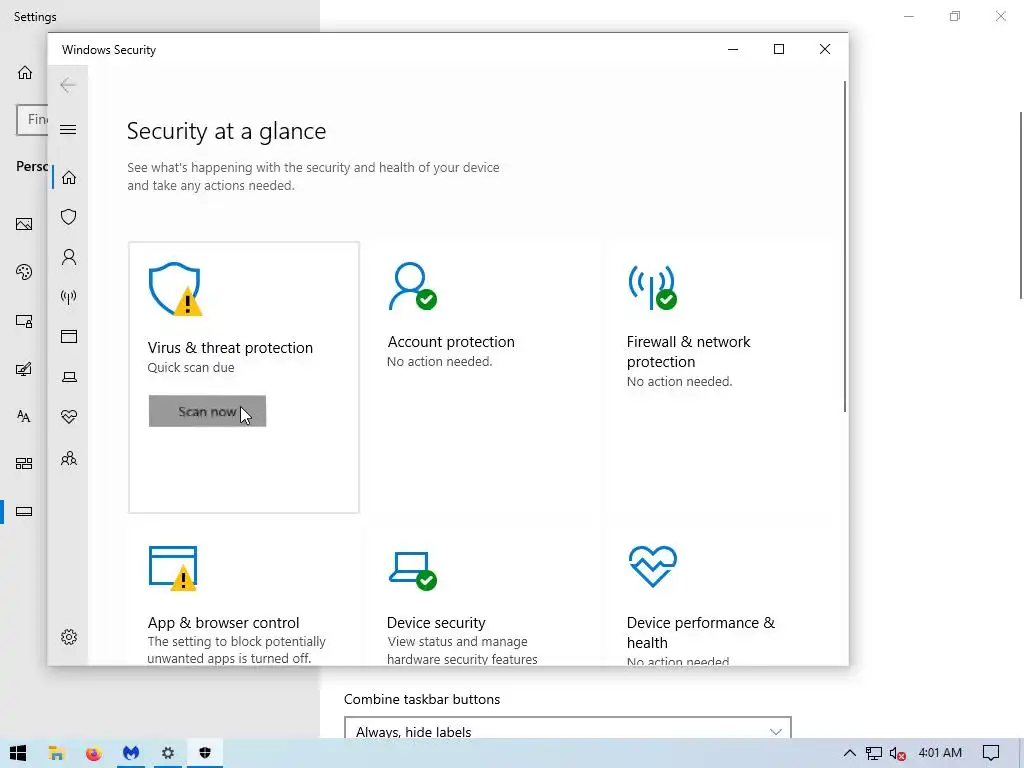Launch Firefox from the taskbar
The image size is (1024, 768).
coord(93,753)
